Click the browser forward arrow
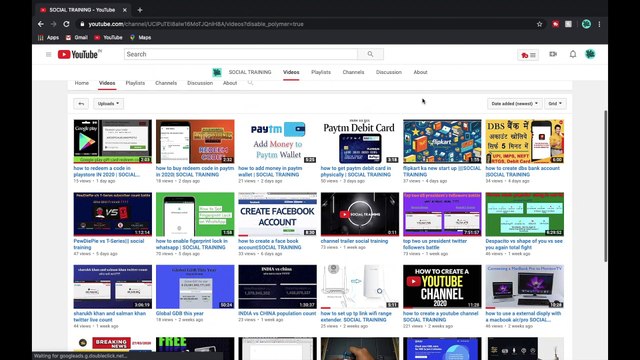640x360 pixels. [53, 24]
